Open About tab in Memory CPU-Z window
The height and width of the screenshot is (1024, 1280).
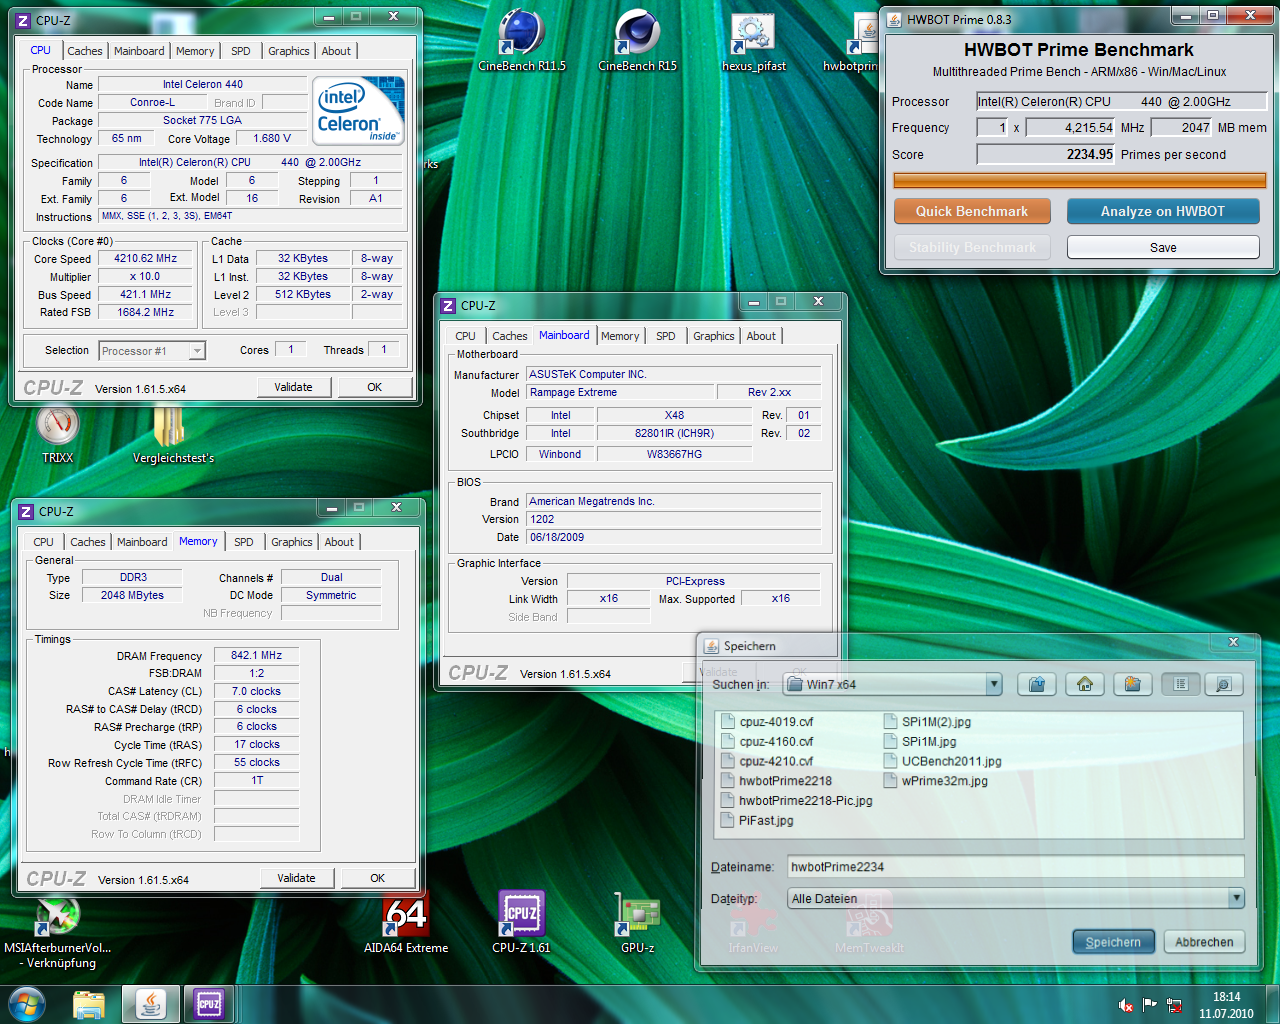coord(339,542)
